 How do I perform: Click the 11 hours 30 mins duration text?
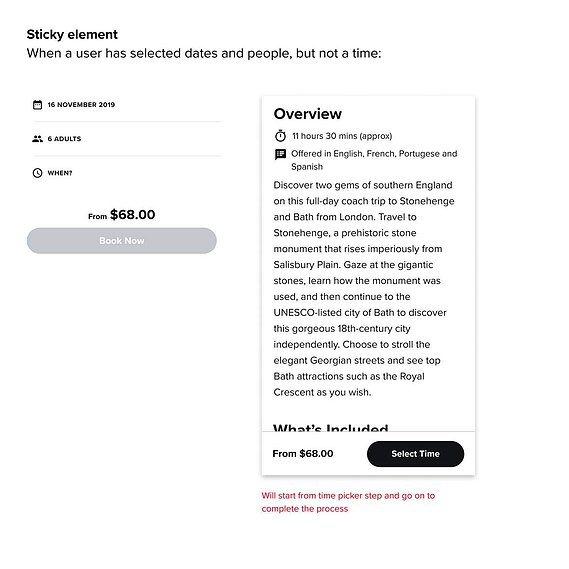pos(342,136)
